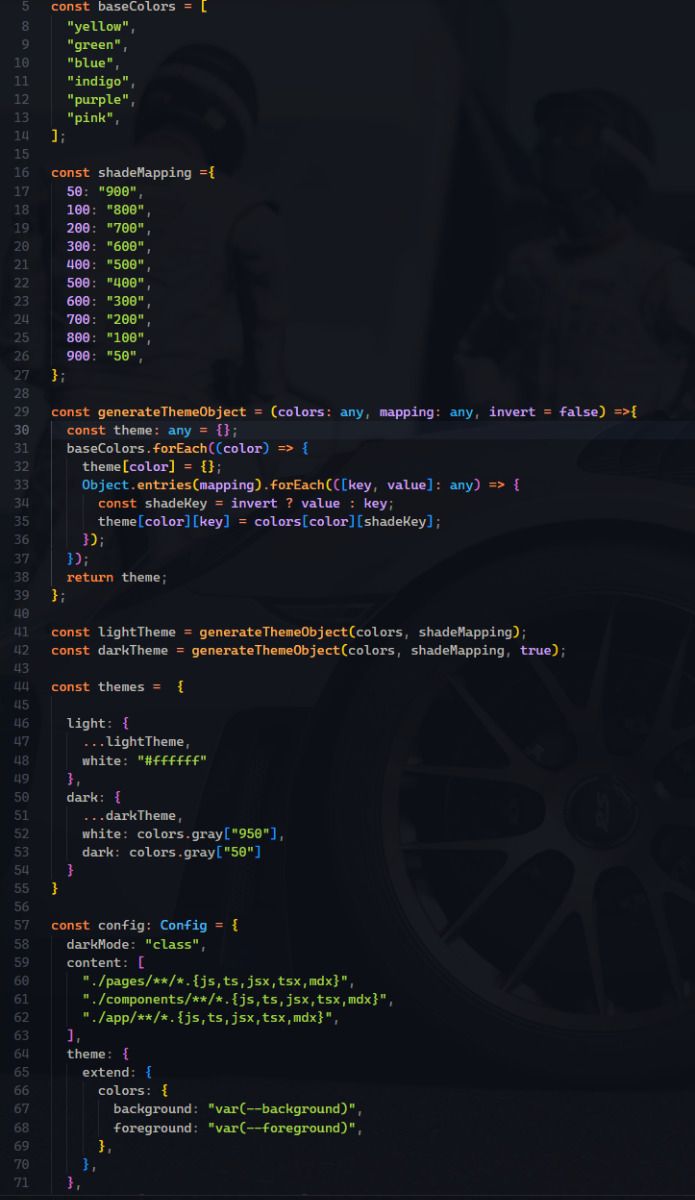The width and height of the screenshot is (695, 1200).
Task: Click the 'true' argument in the darkTheme call
Action: [538, 650]
